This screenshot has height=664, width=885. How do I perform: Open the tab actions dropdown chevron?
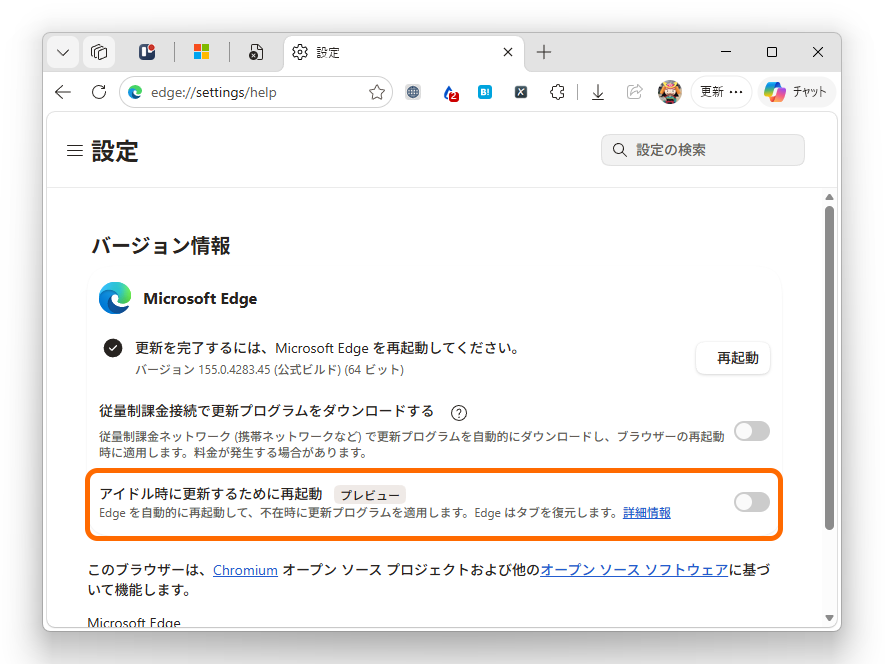63,53
